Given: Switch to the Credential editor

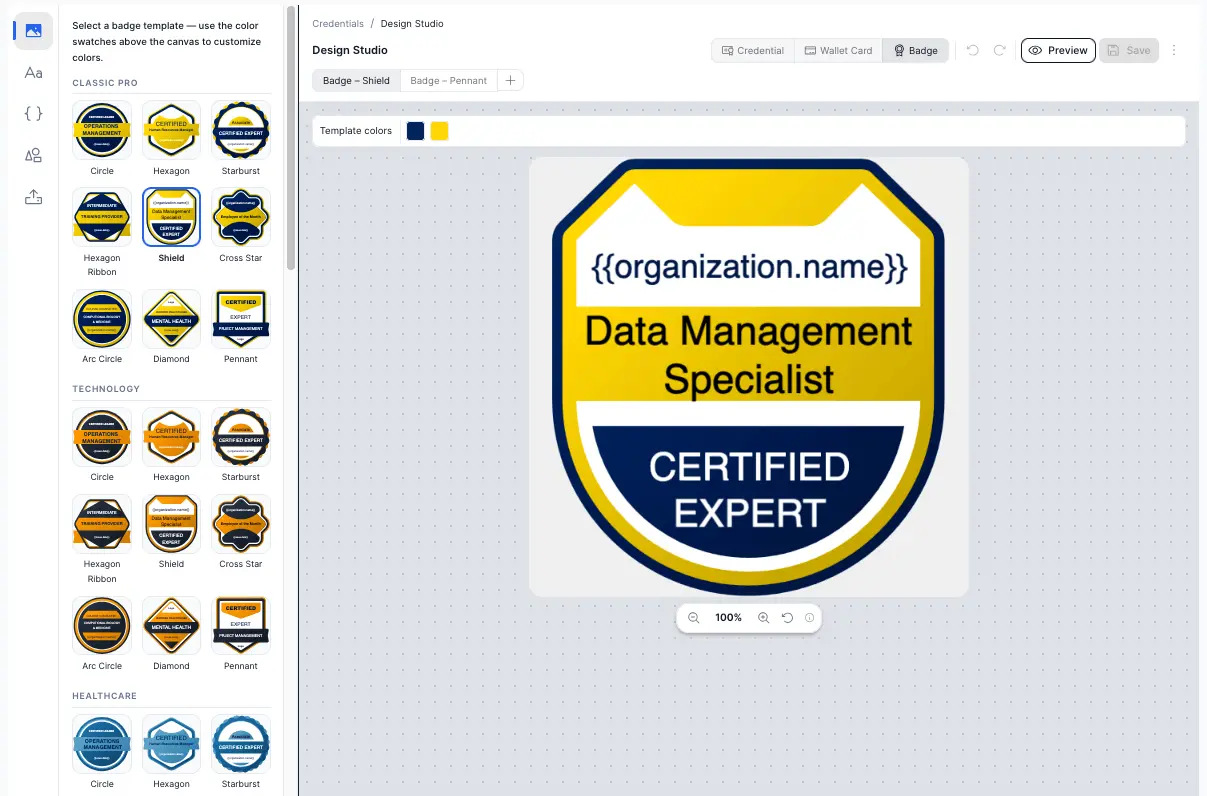Looking at the screenshot, I should (752, 50).
